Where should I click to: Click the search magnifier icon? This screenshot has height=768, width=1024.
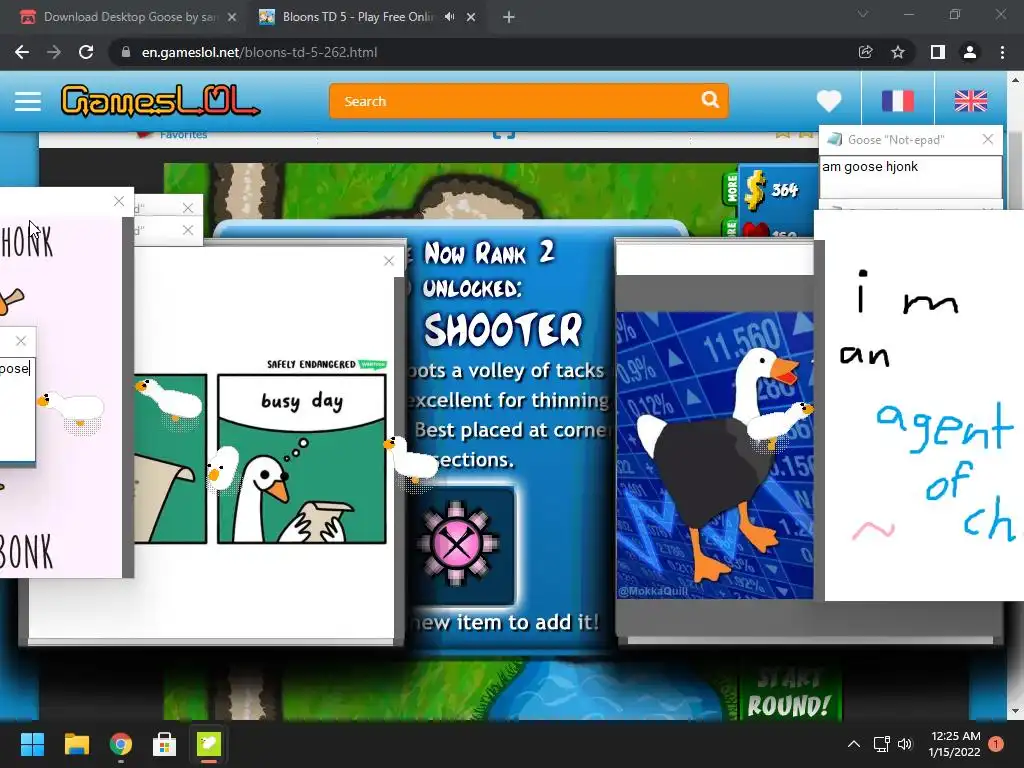click(710, 100)
